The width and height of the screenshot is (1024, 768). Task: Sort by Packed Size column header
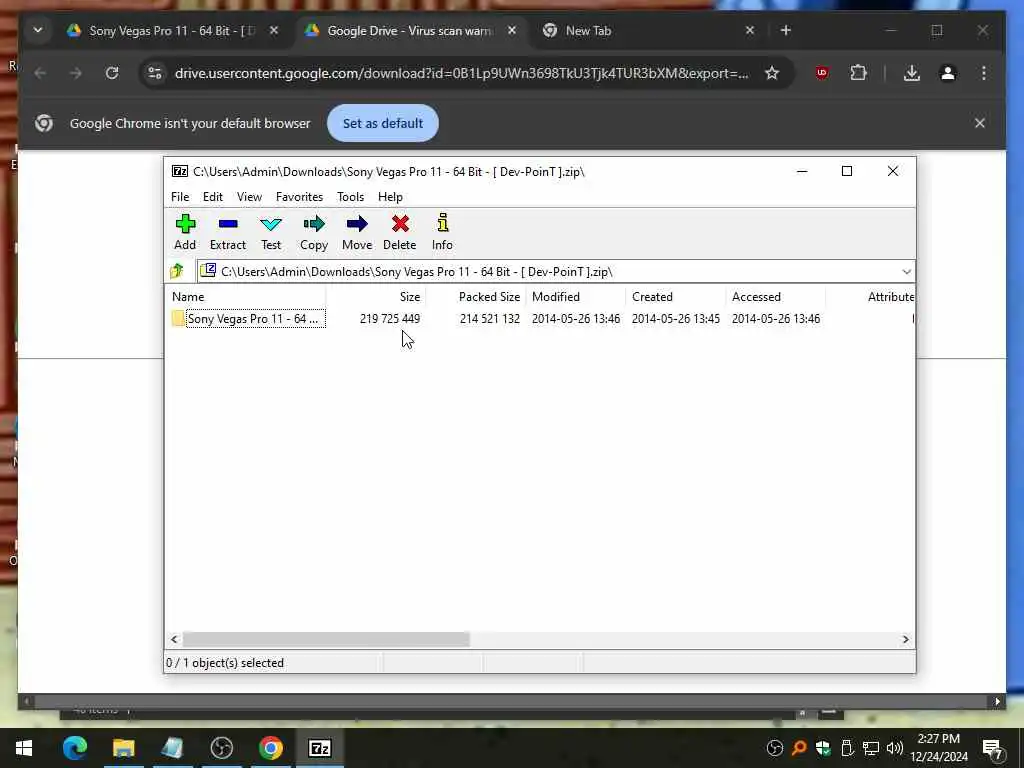point(476,296)
